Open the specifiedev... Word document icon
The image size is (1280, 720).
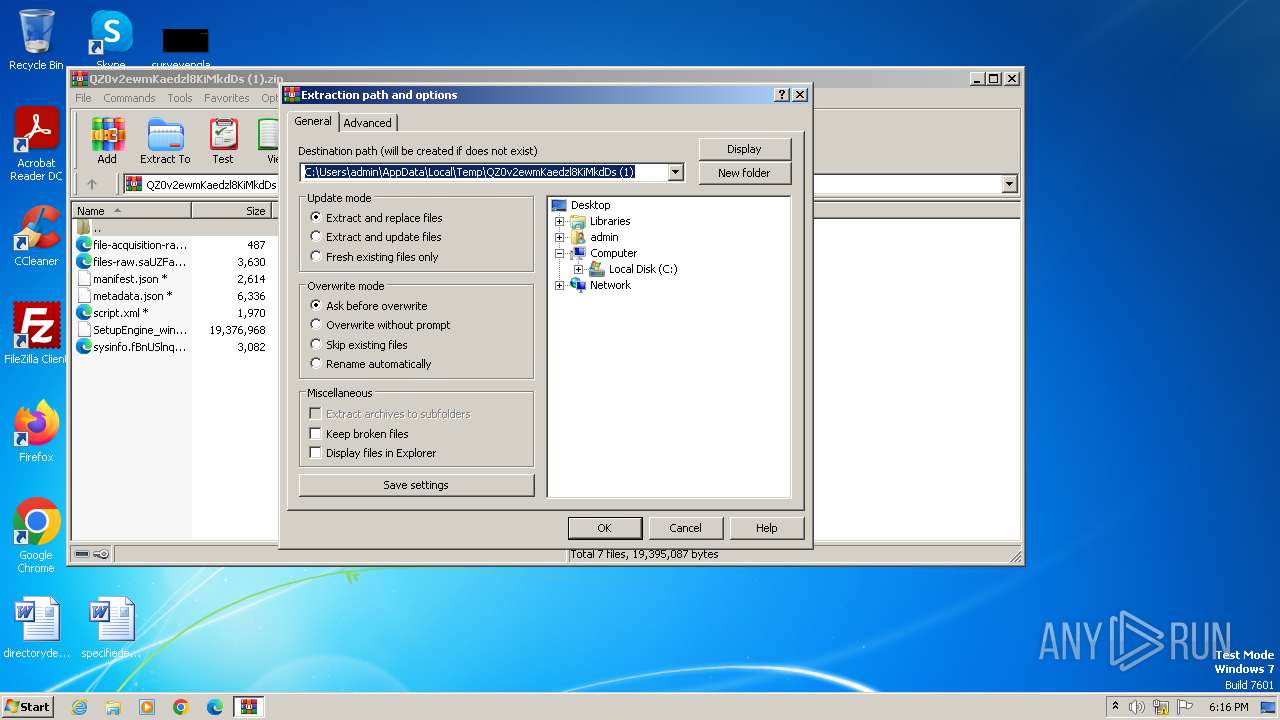tap(111, 628)
